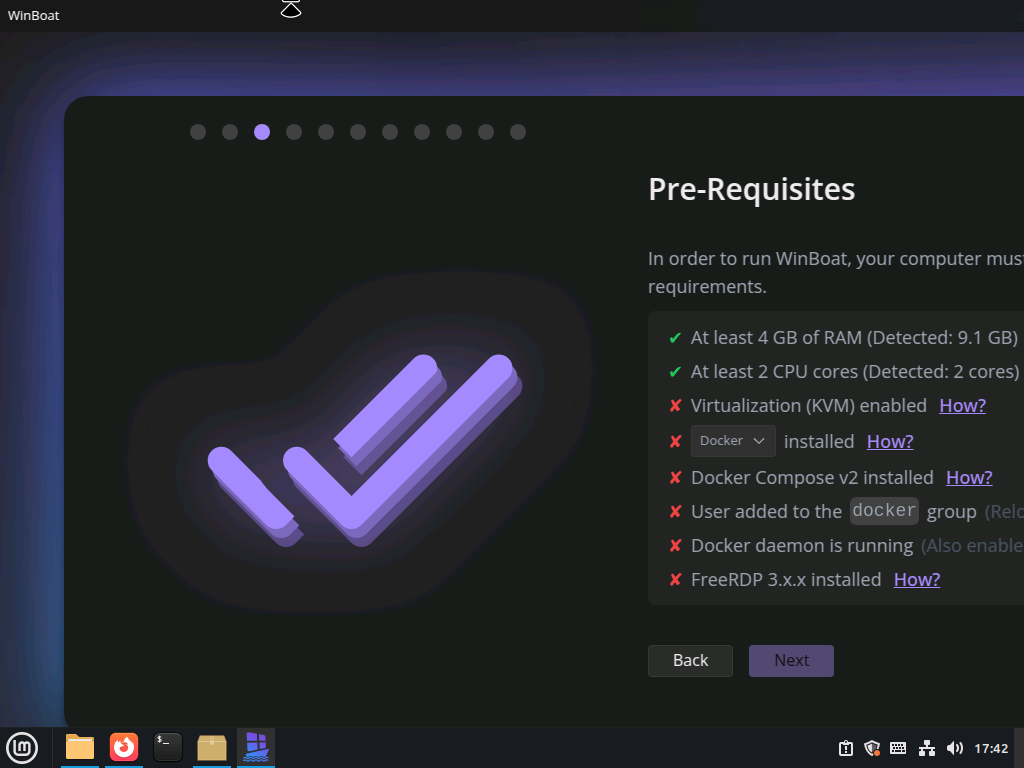Open the volume control in tray

(955, 748)
